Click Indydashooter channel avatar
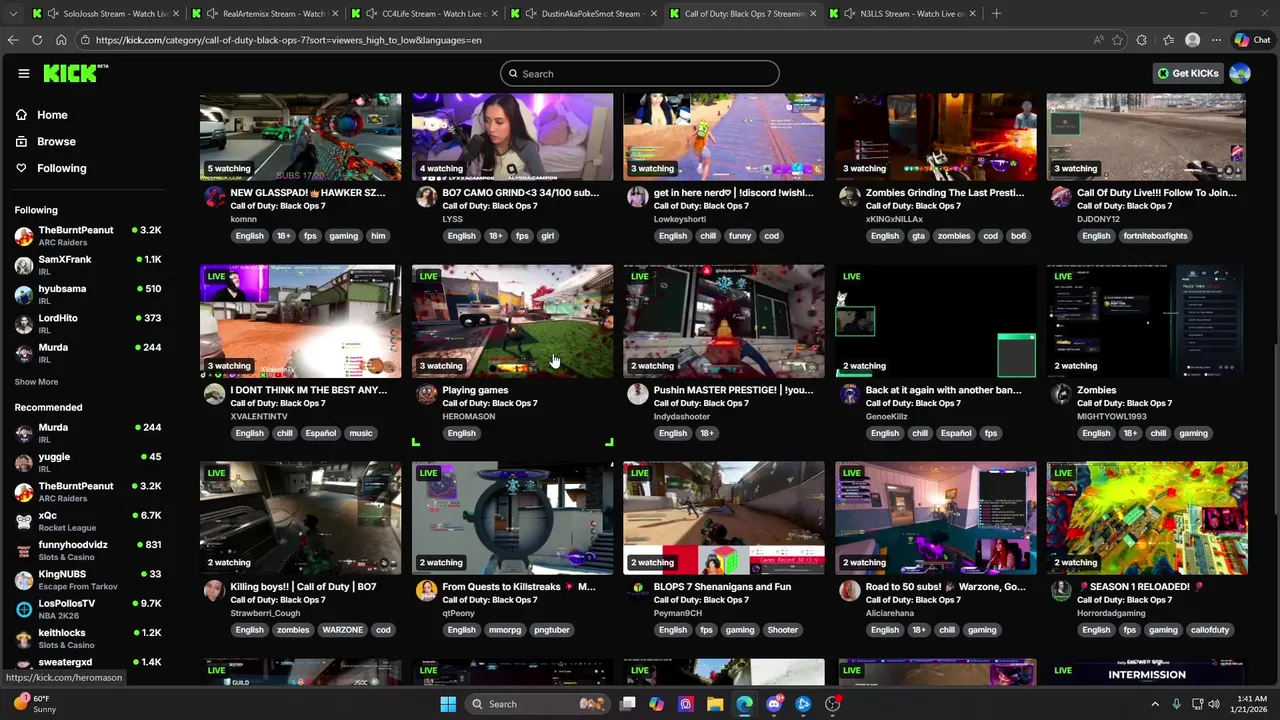The height and width of the screenshot is (720, 1280). (638, 394)
